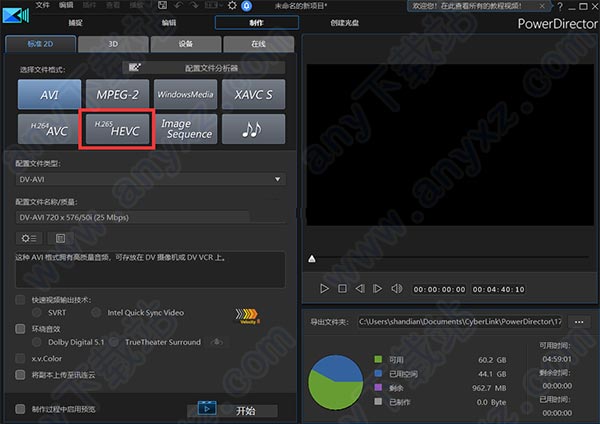Click the blue 已用空间 legend swatch
The image size is (600, 424).
tap(378, 373)
